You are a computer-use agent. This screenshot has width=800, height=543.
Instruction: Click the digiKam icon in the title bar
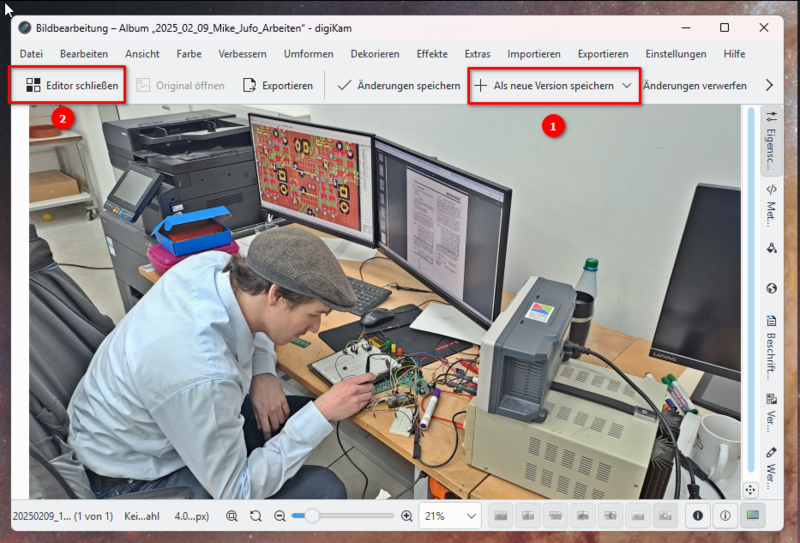pos(24,28)
